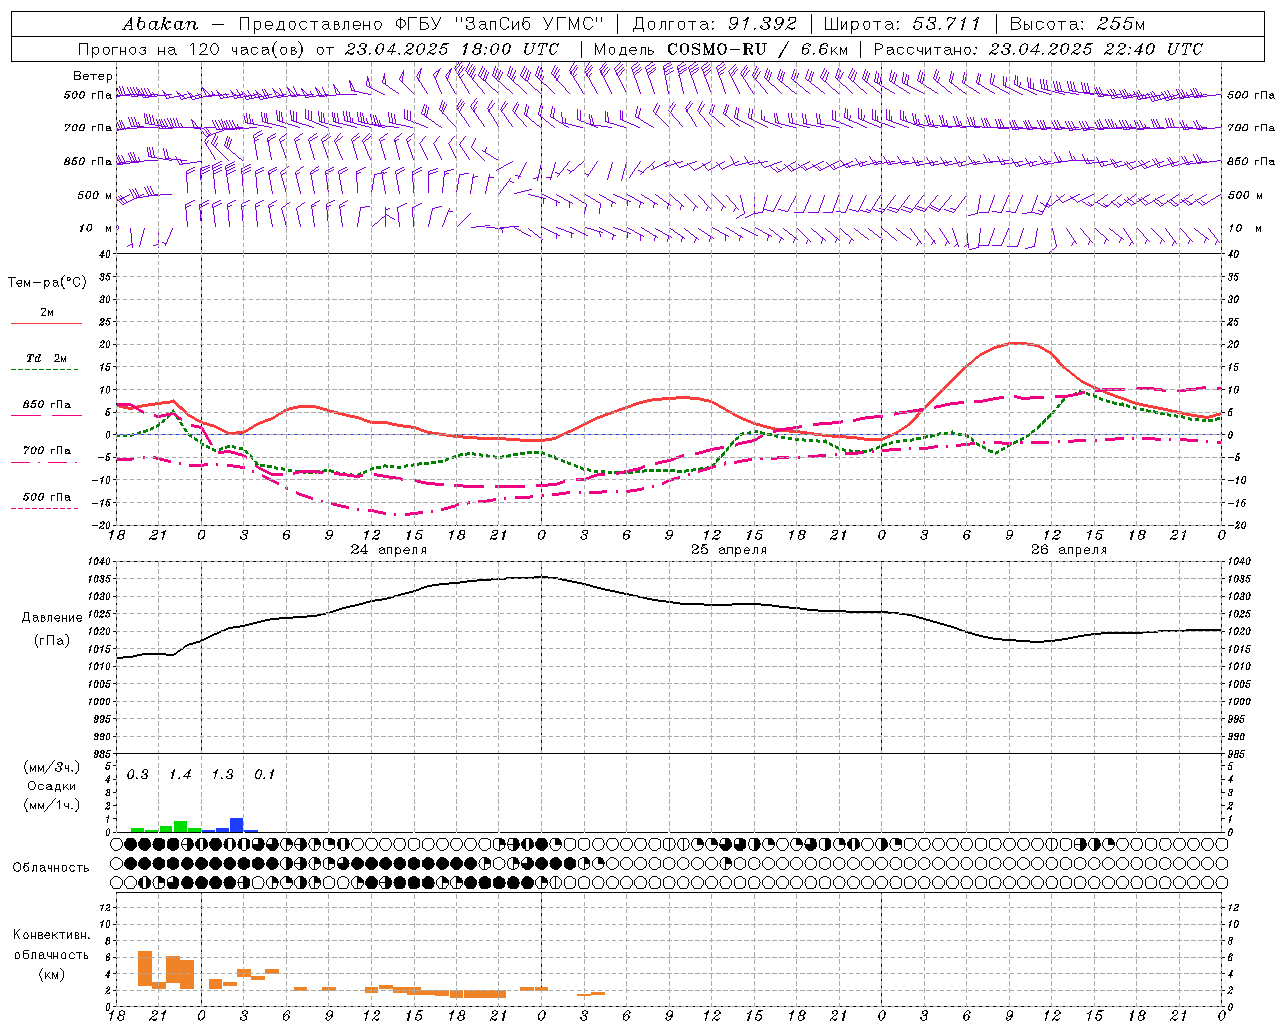Click the "Конвективн." convective cloud label

(51, 935)
